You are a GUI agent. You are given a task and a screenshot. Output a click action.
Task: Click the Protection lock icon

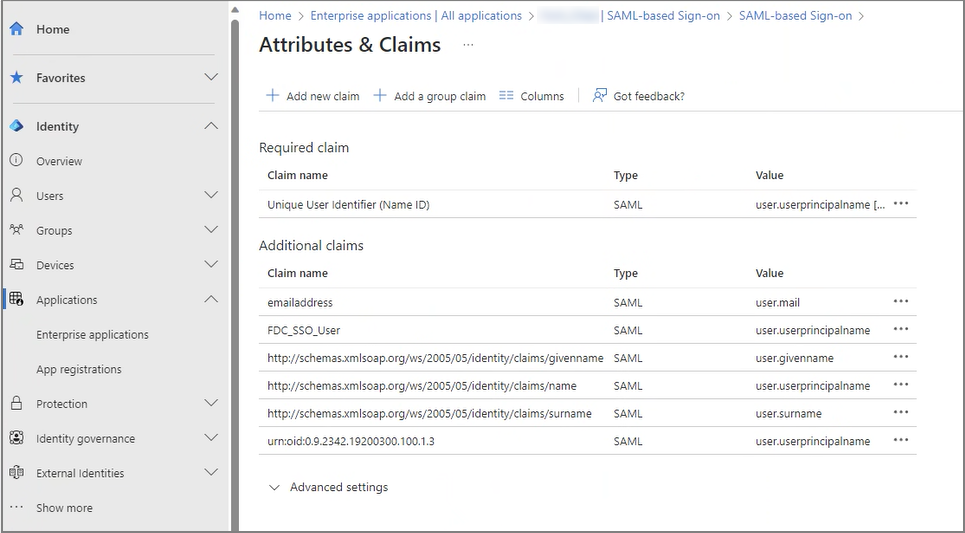pos(16,404)
